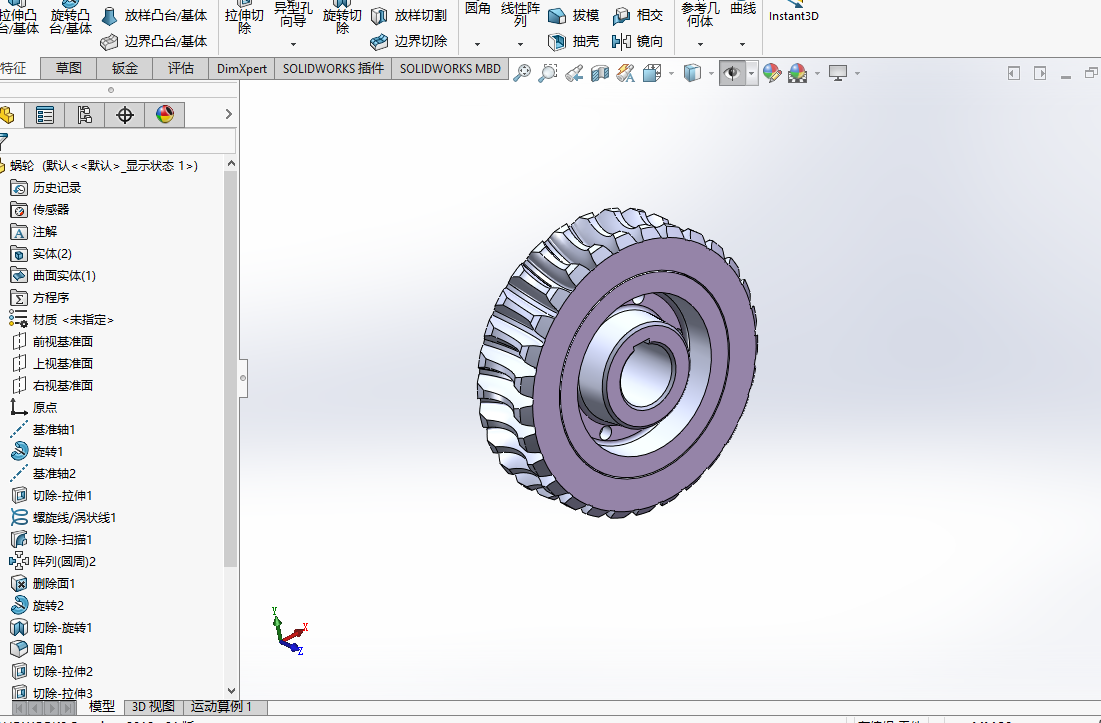Viewport: 1101px width, 723px height.
Task: Click the 抽壳 shell tool
Action: (x=574, y=41)
